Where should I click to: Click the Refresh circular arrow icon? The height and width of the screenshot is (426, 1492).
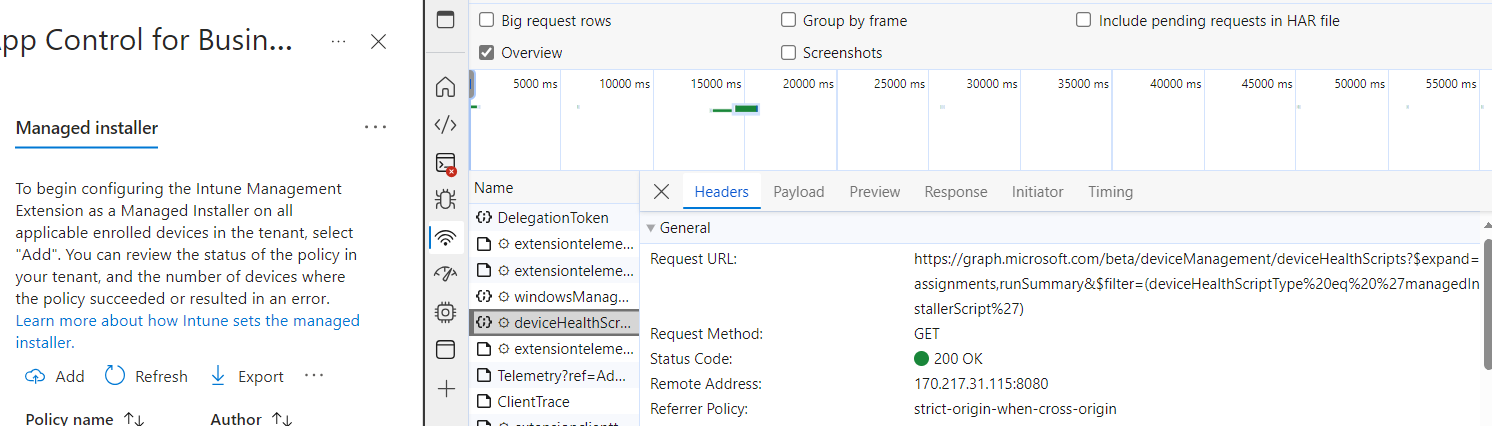pos(115,376)
